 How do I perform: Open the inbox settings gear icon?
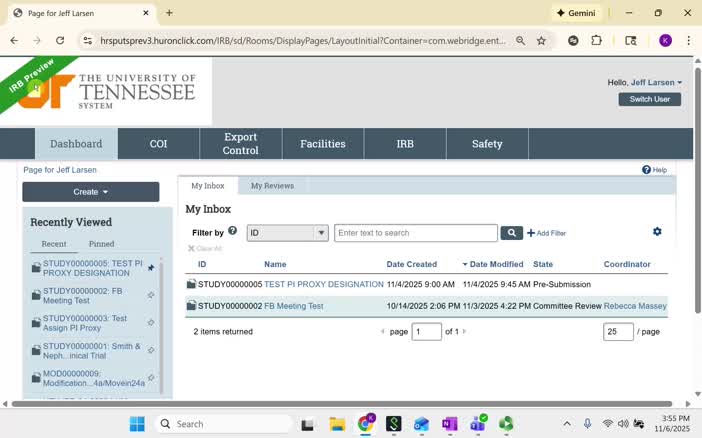[x=657, y=232]
